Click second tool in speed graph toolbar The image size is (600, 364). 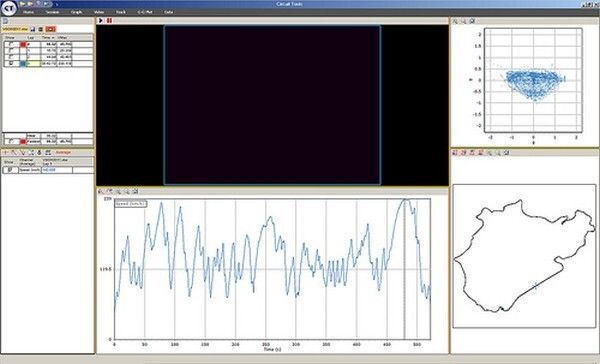[x=110, y=191]
